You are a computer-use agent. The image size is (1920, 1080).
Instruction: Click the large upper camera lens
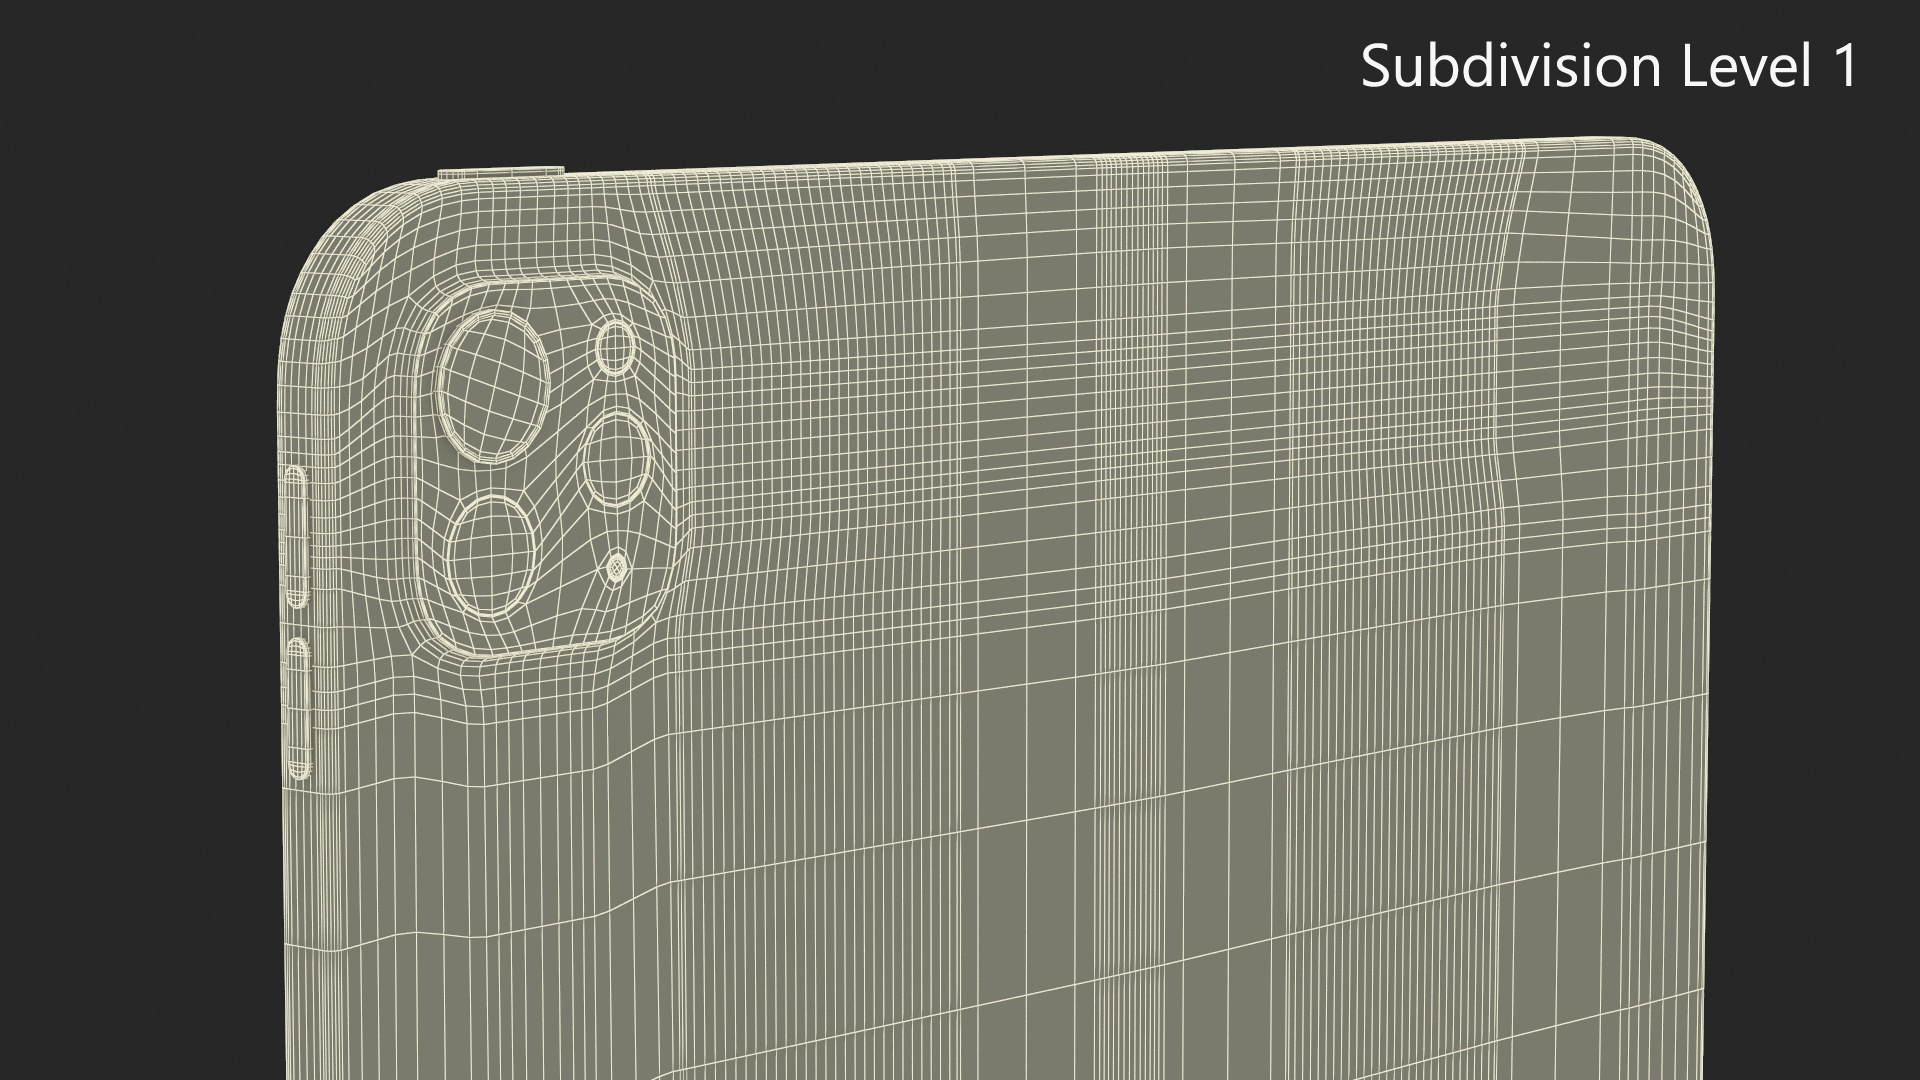(493, 388)
